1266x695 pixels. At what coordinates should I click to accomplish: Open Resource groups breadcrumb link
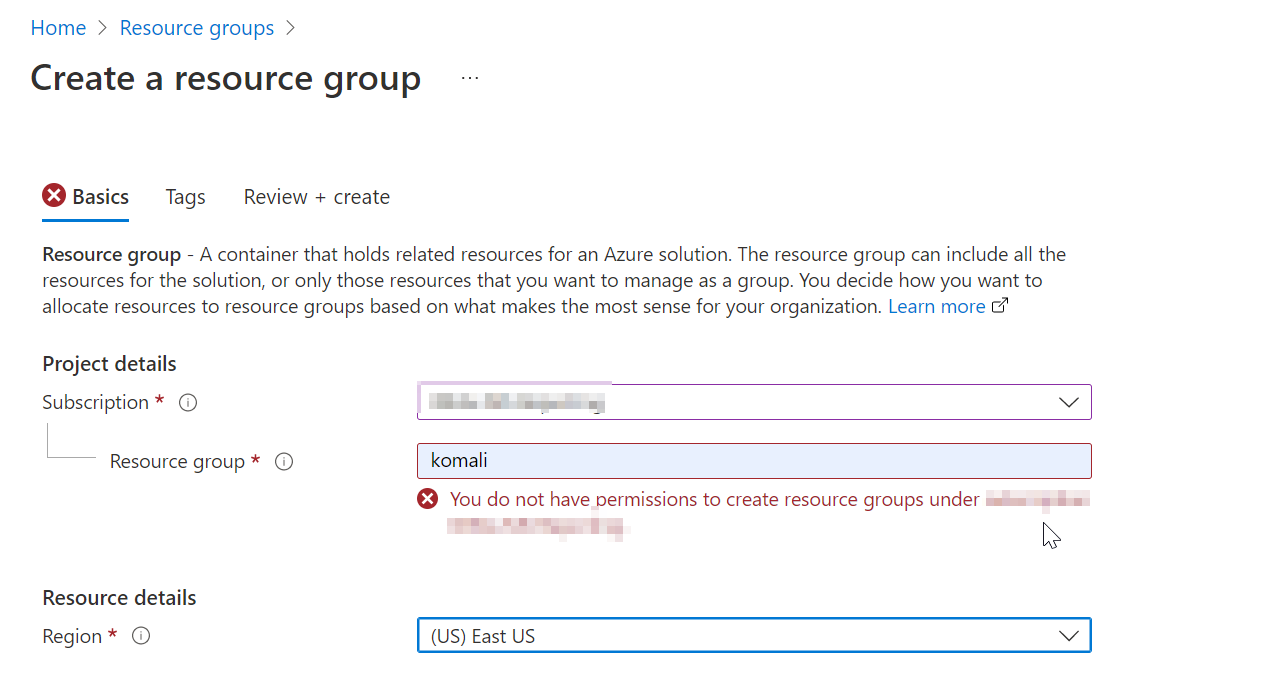197,28
